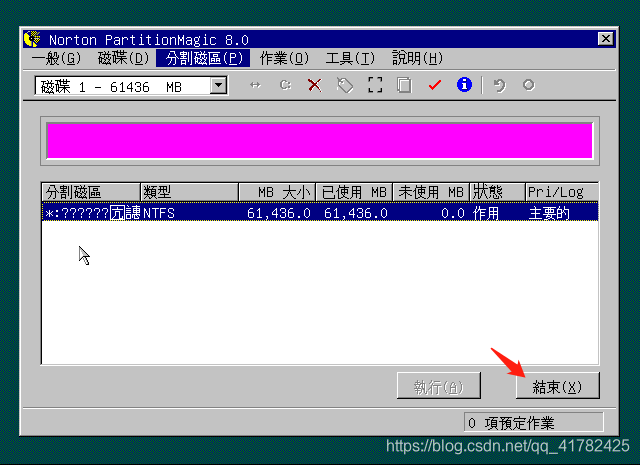Click the 結束(X) exit button

558,385
